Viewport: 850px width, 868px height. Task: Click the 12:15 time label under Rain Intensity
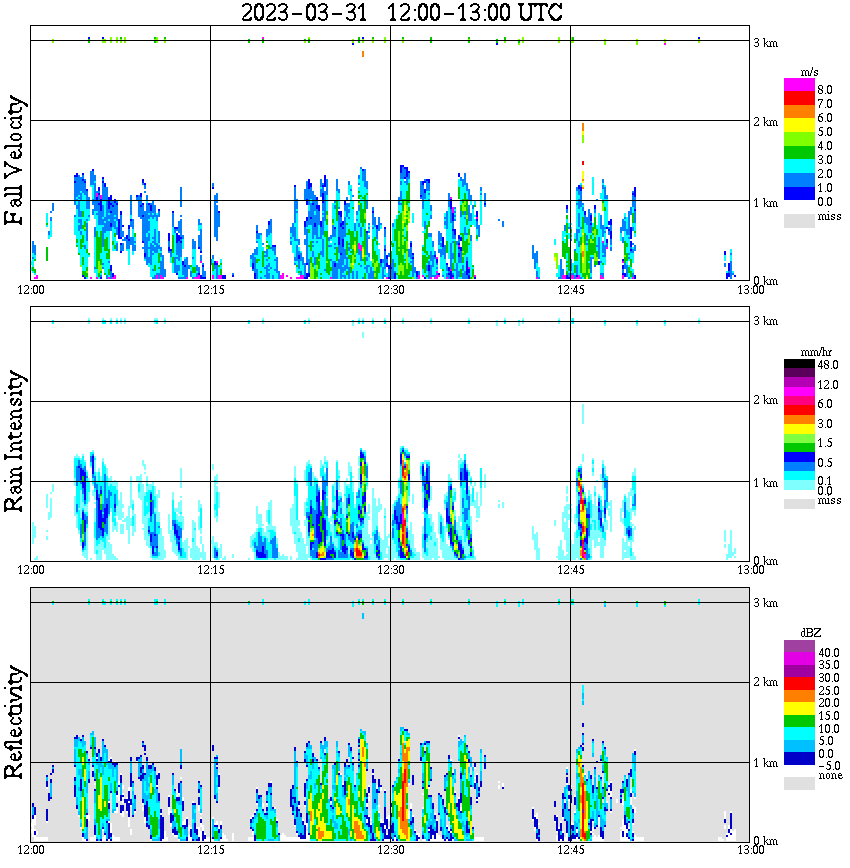point(211,570)
